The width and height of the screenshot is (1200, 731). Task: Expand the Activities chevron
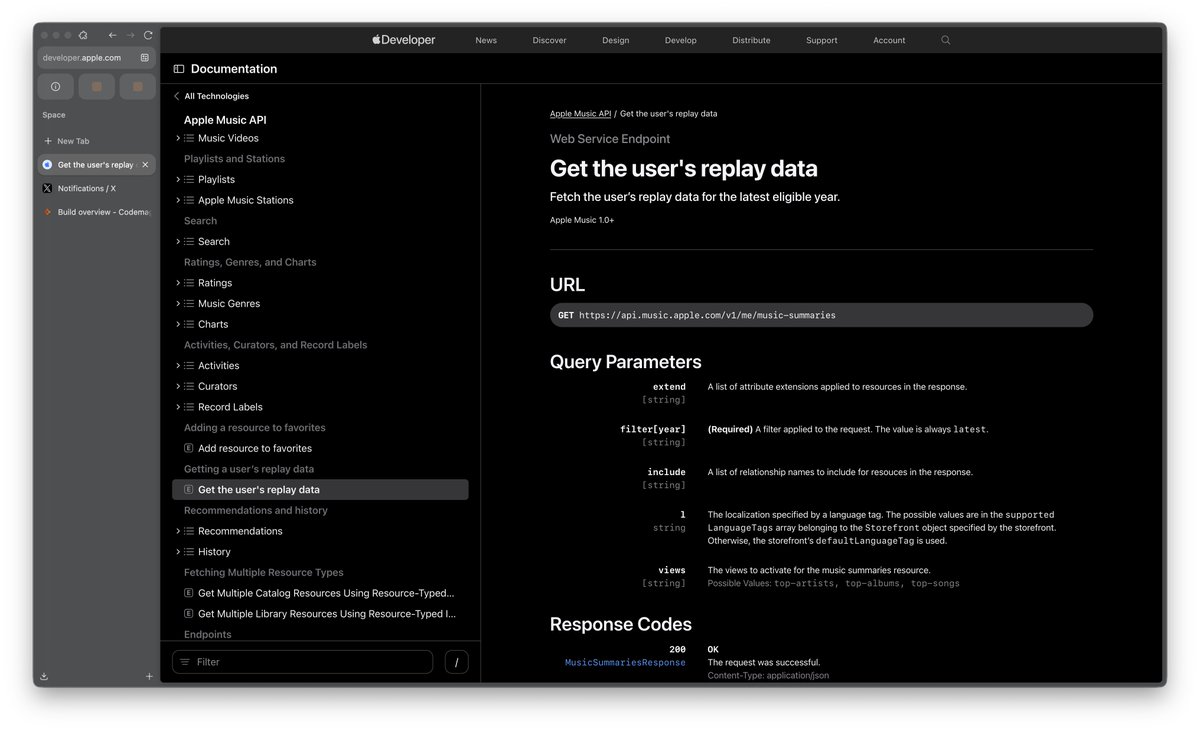click(x=178, y=365)
